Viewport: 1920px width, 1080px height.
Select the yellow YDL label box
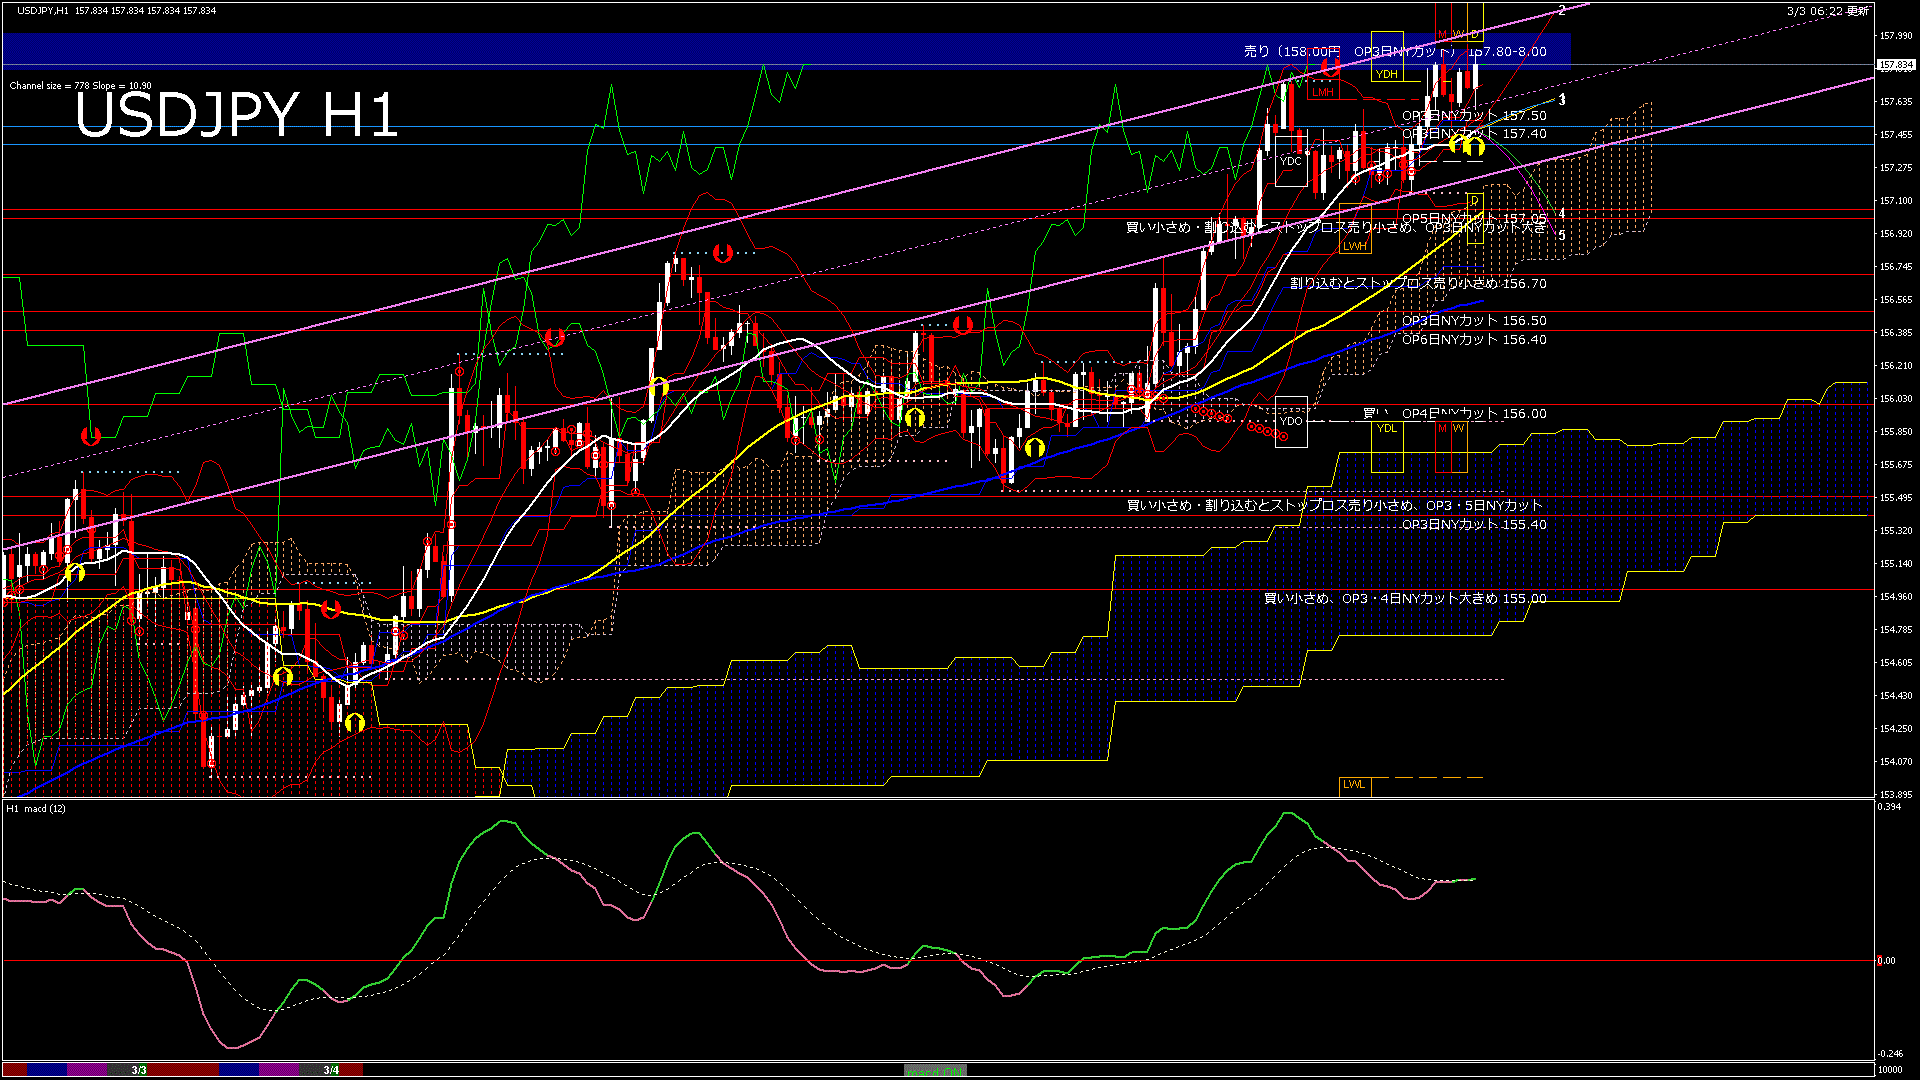[x=1386, y=429]
